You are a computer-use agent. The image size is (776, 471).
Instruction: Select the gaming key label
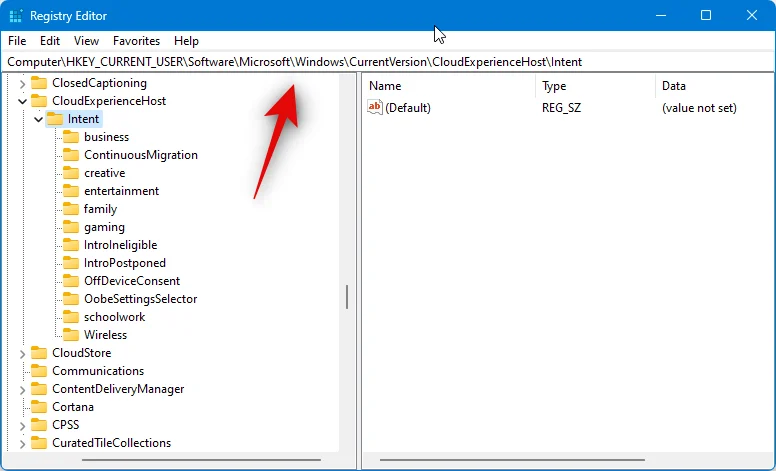pos(104,227)
